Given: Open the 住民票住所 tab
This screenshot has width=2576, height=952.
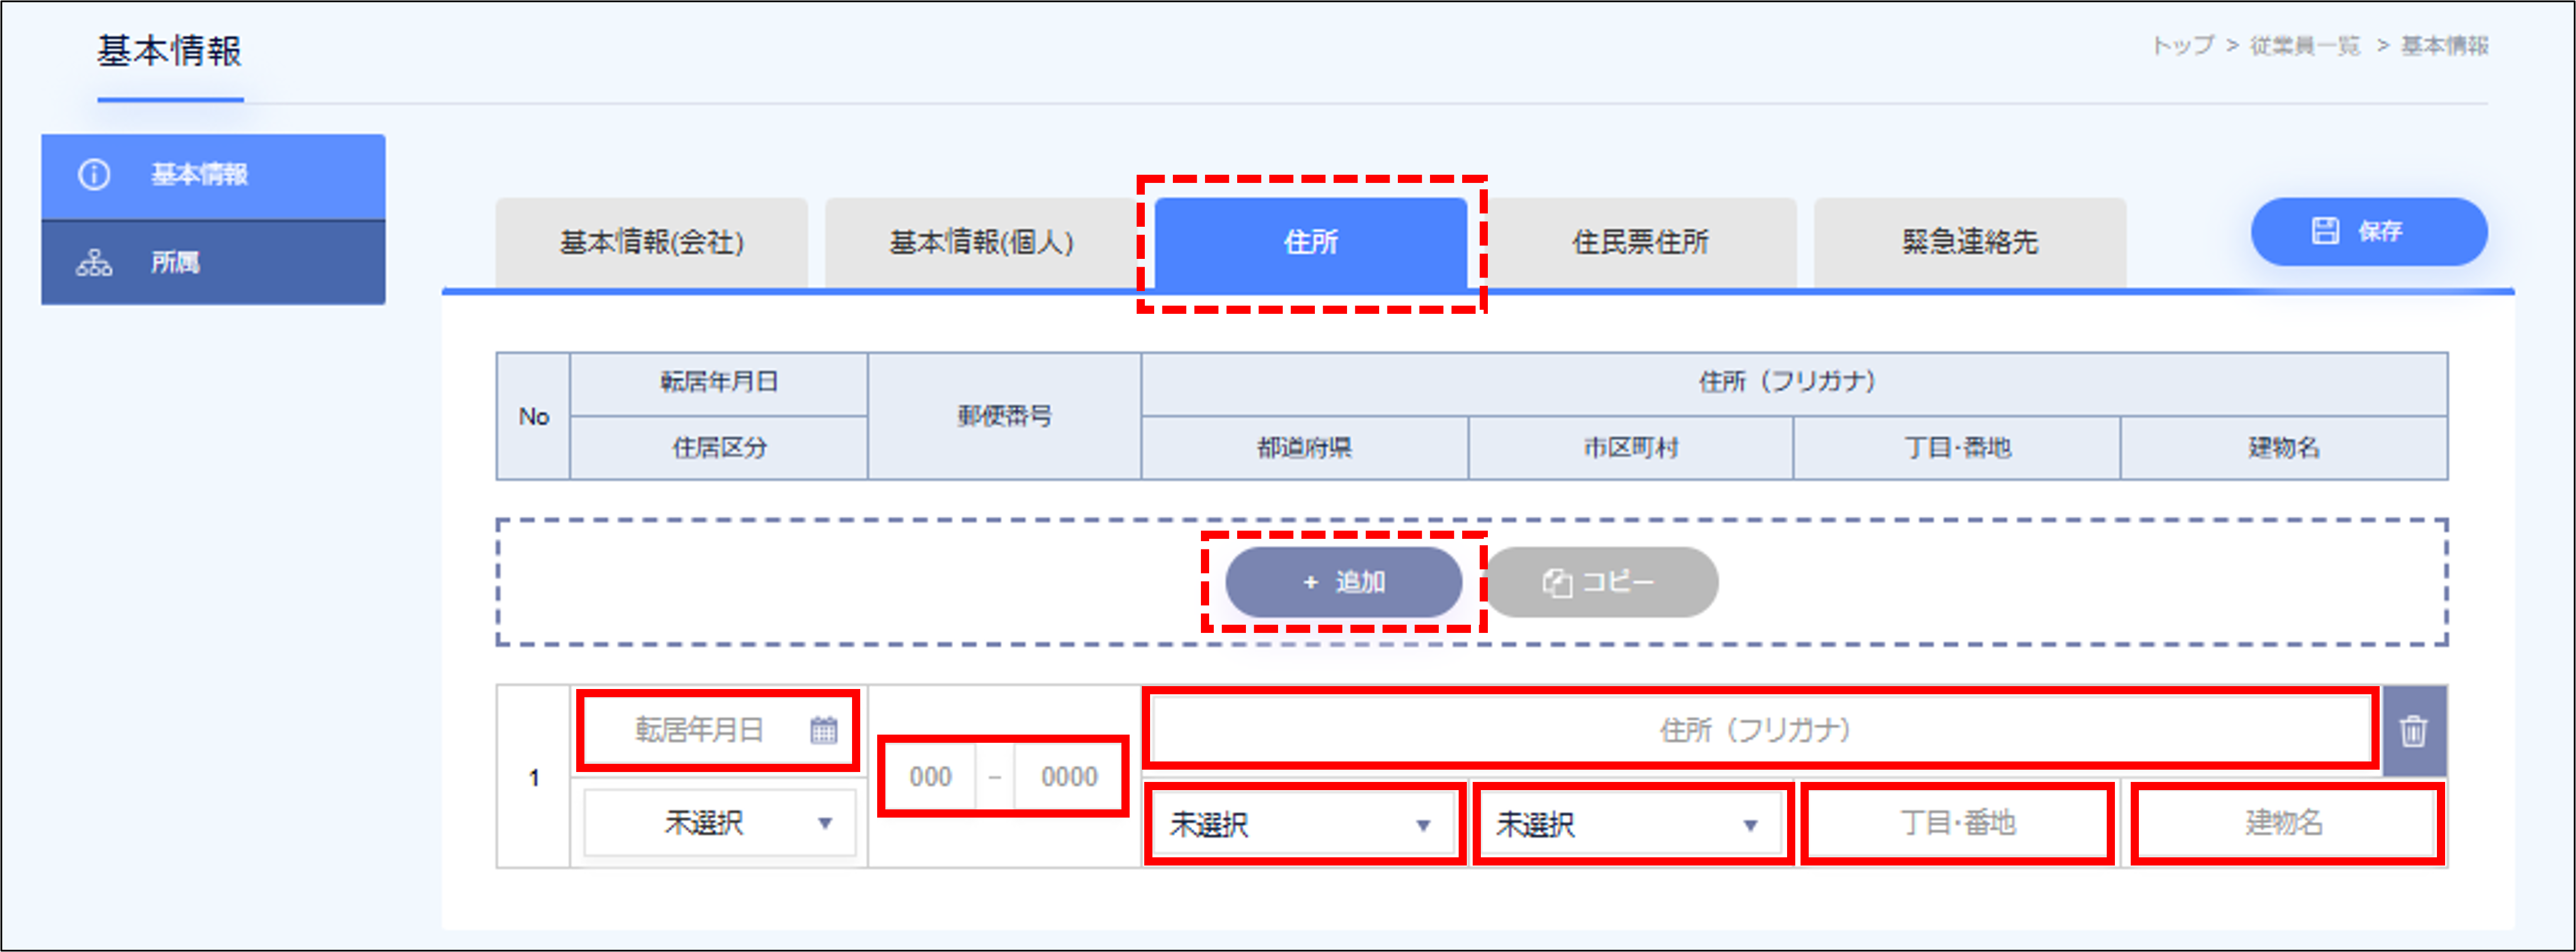Looking at the screenshot, I should click(1640, 242).
